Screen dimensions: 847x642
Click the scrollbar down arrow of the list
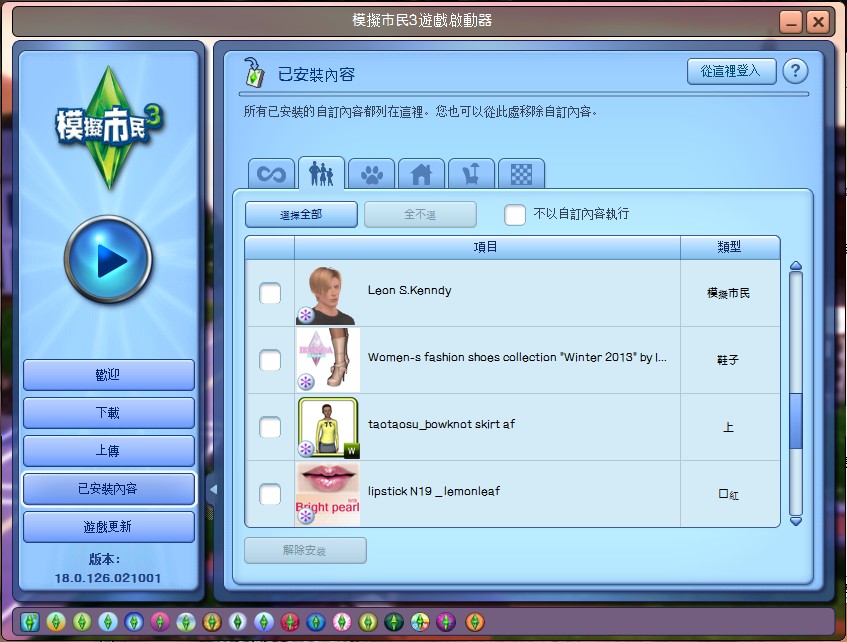(796, 521)
